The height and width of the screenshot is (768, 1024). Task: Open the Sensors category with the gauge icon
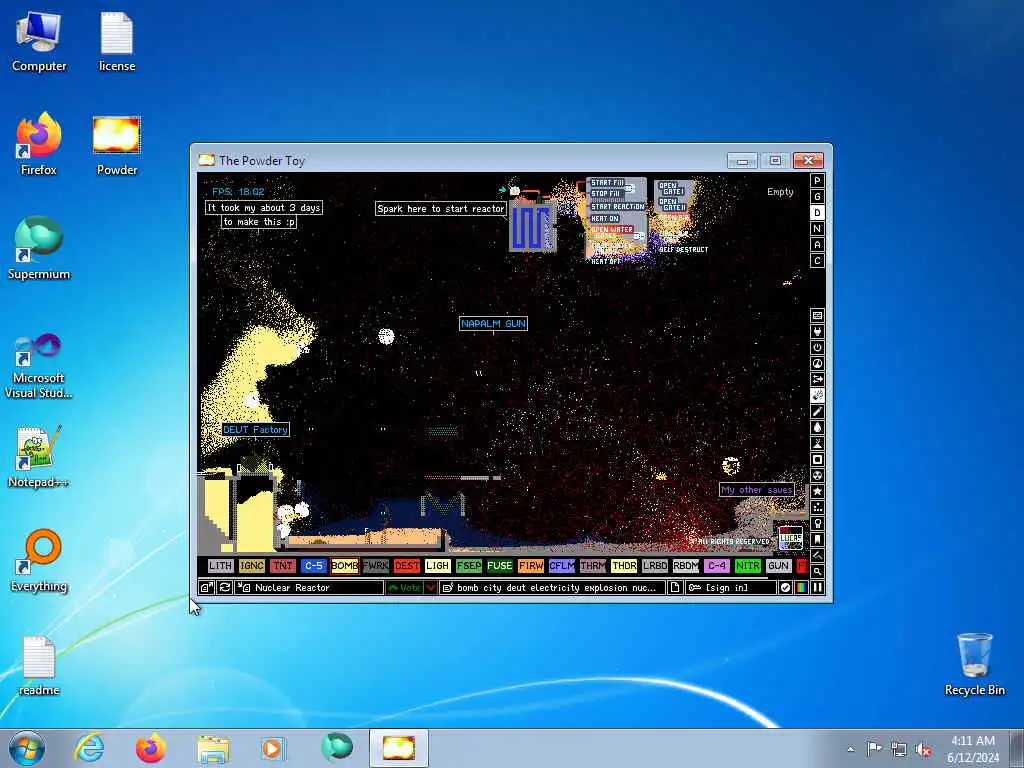817,364
